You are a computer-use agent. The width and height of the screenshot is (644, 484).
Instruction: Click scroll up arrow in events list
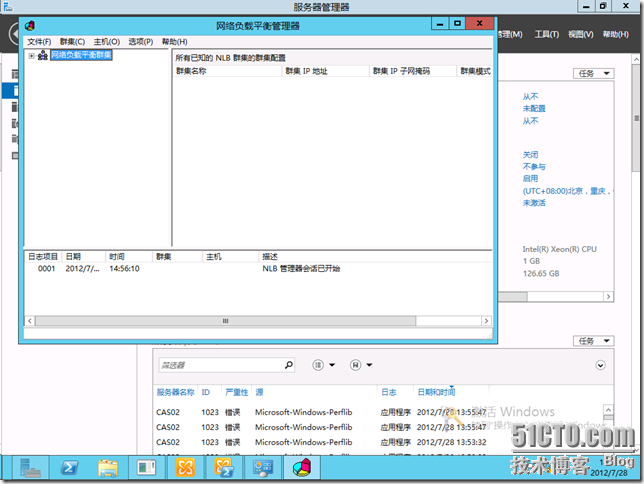tap(608, 410)
